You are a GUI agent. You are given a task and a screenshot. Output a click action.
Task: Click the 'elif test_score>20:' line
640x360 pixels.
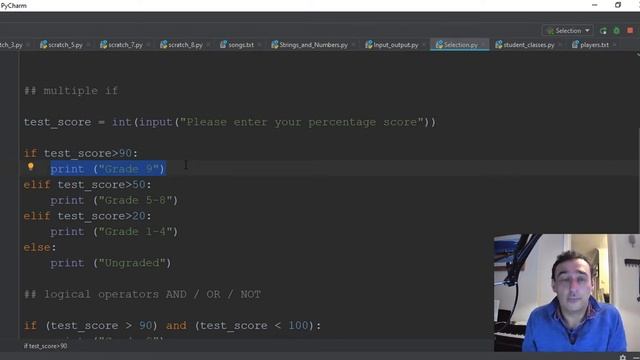click(87, 216)
